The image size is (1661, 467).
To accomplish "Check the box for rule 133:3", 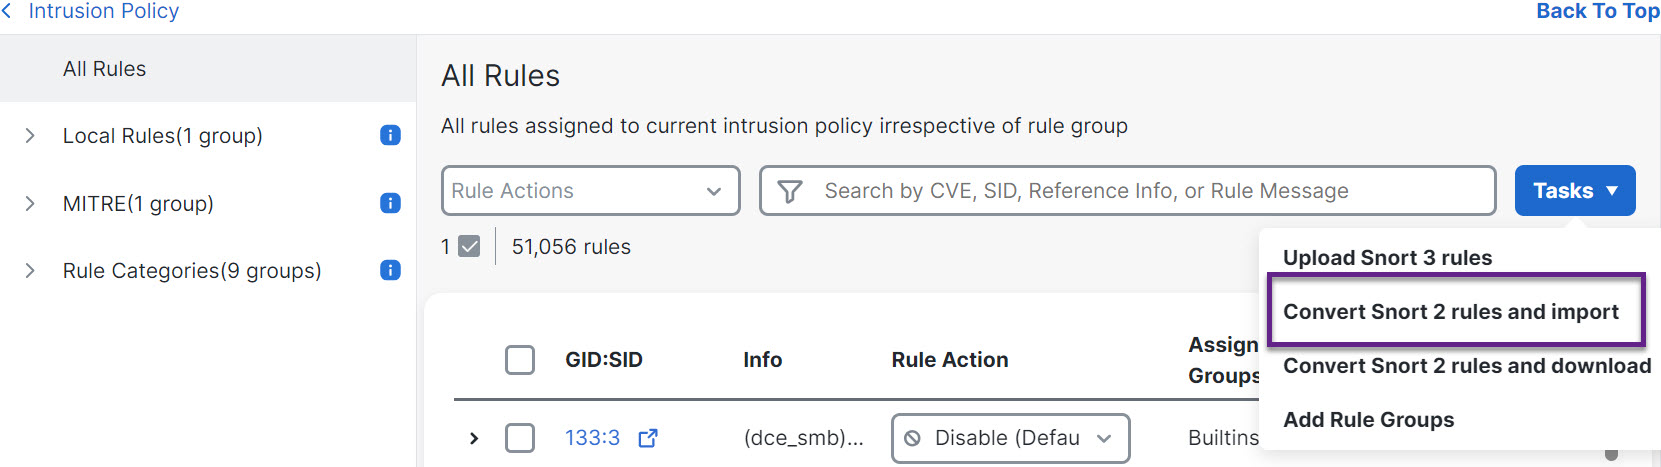I will point(520,438).
